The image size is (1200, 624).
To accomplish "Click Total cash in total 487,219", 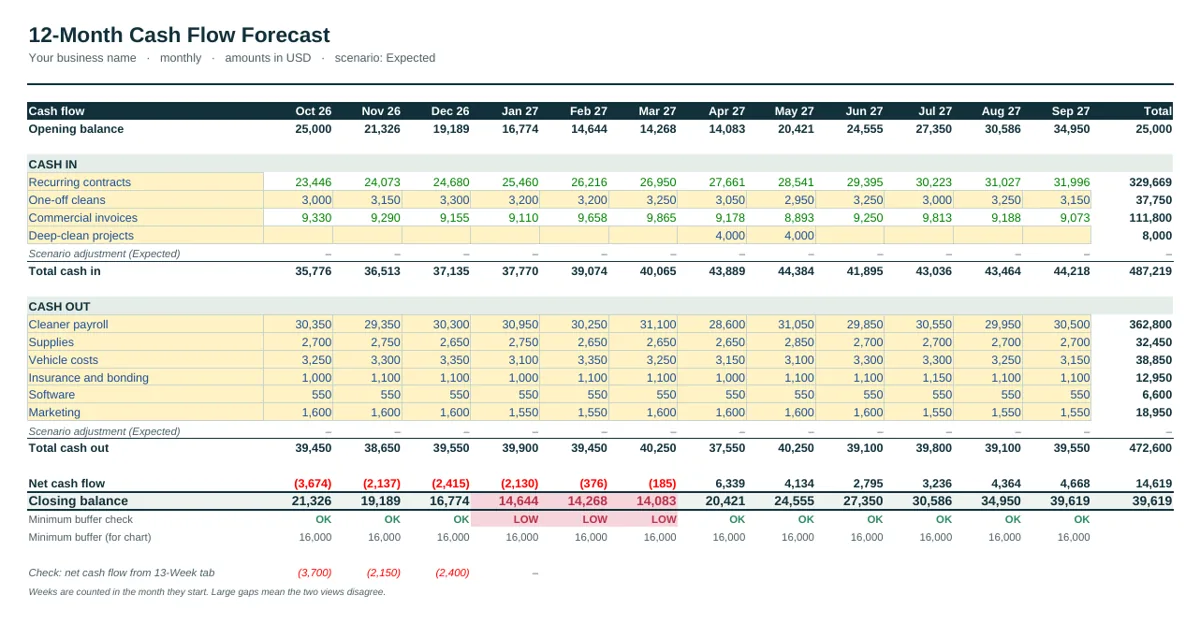I will 1150,271.
